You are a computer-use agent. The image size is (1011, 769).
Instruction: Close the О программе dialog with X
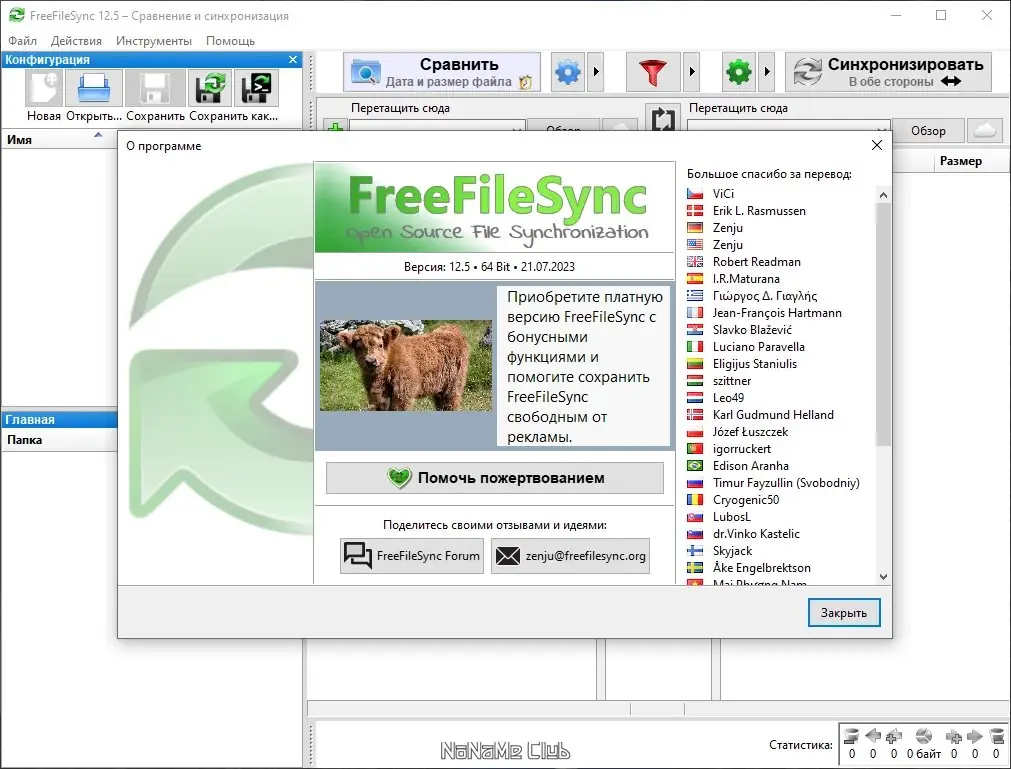(x=877, y=145)
